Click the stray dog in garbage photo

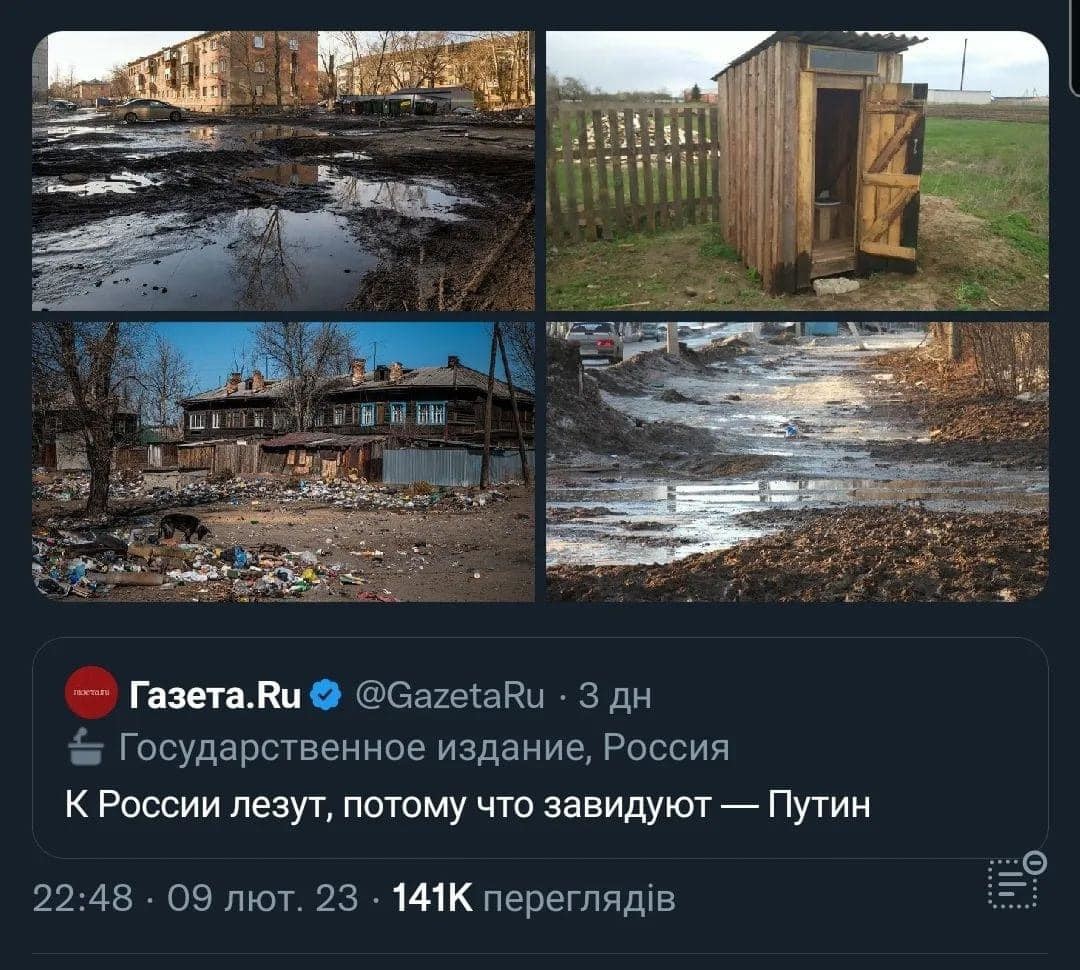pyautogui.click(x=182, y=528)
